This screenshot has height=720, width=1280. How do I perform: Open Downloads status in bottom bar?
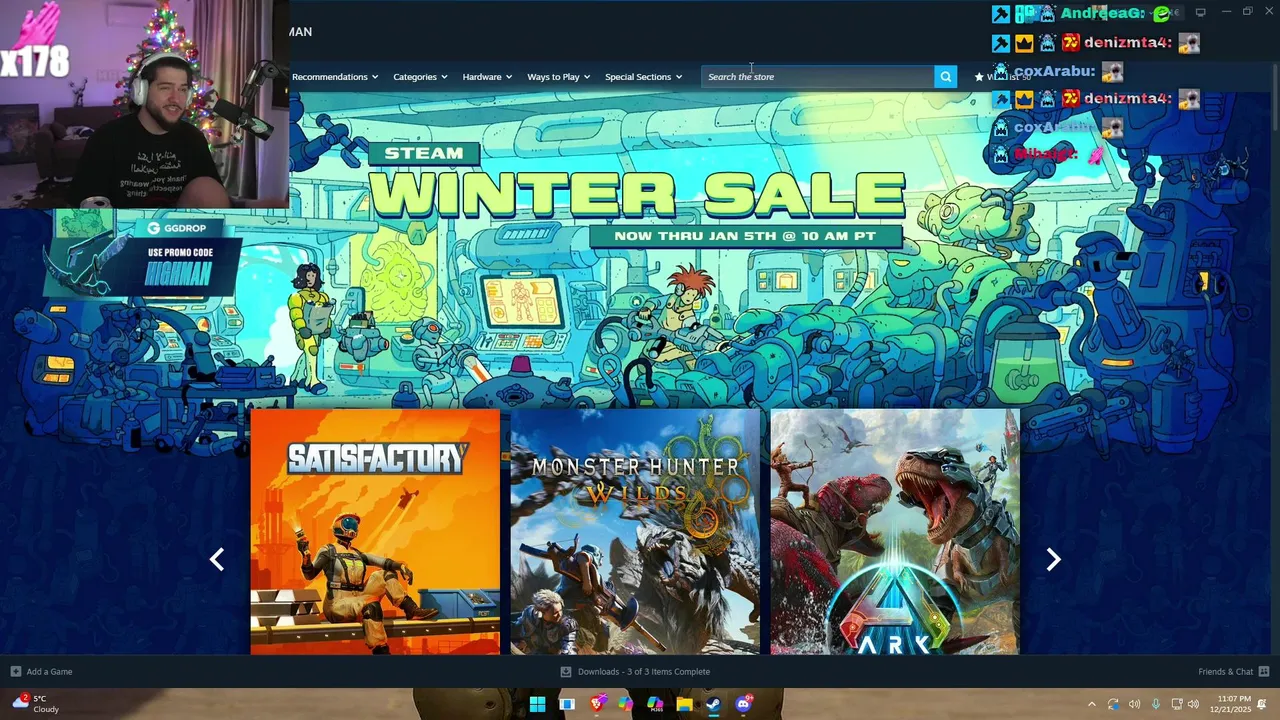click(x=635, y=671)
